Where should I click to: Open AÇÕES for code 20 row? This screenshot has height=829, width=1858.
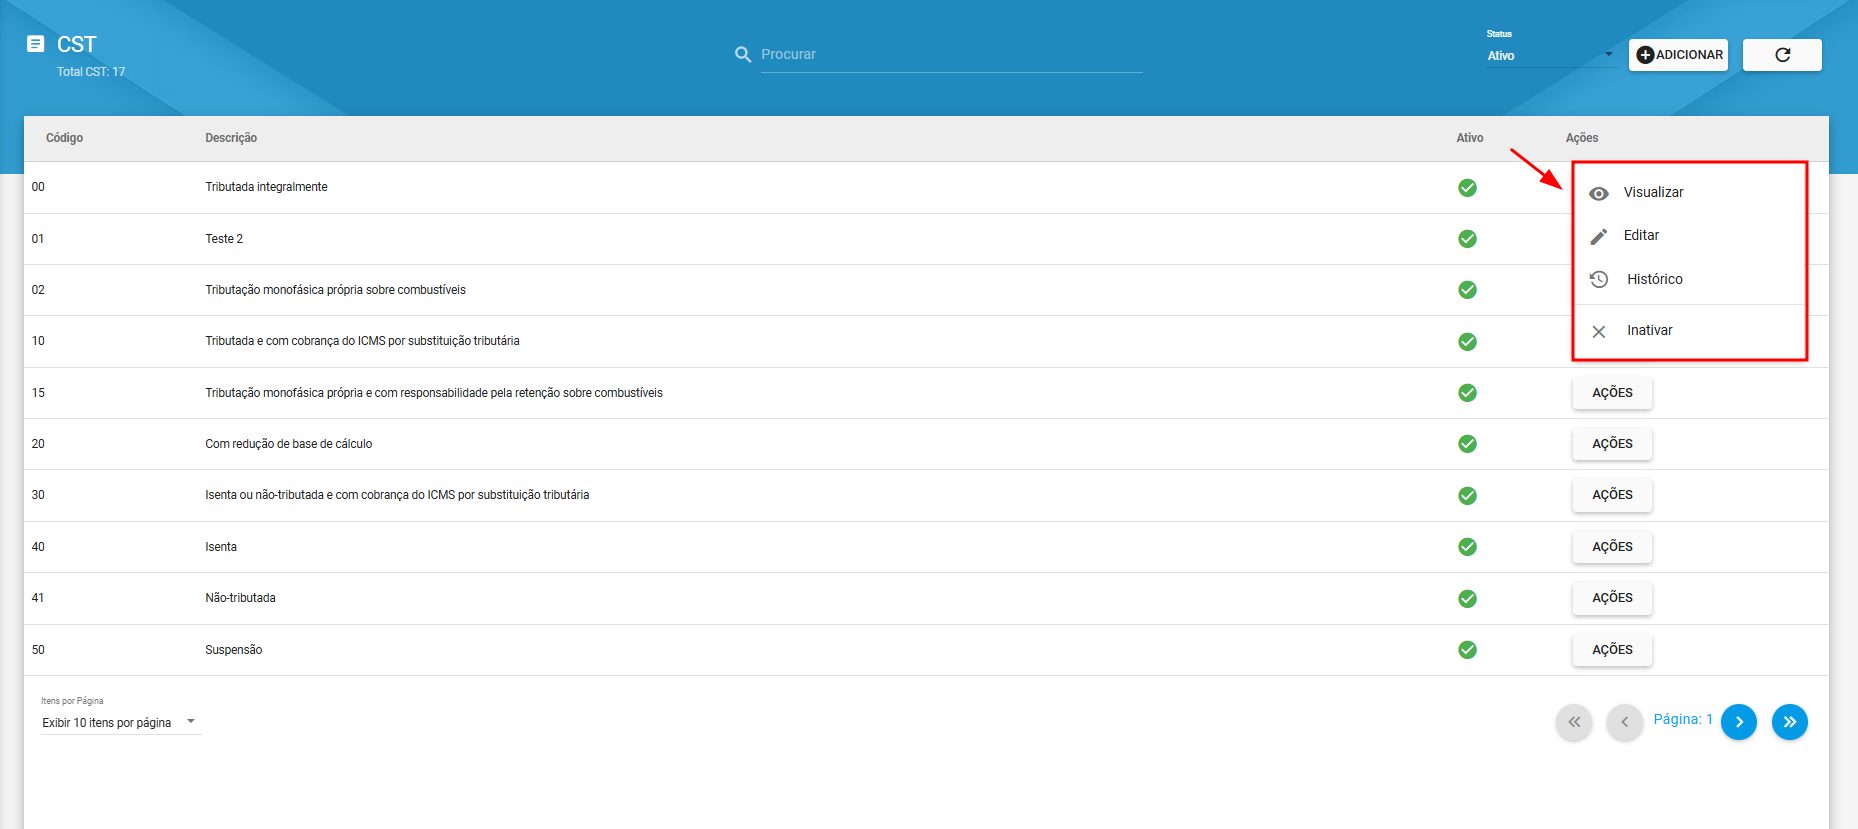coord(1612,444)
